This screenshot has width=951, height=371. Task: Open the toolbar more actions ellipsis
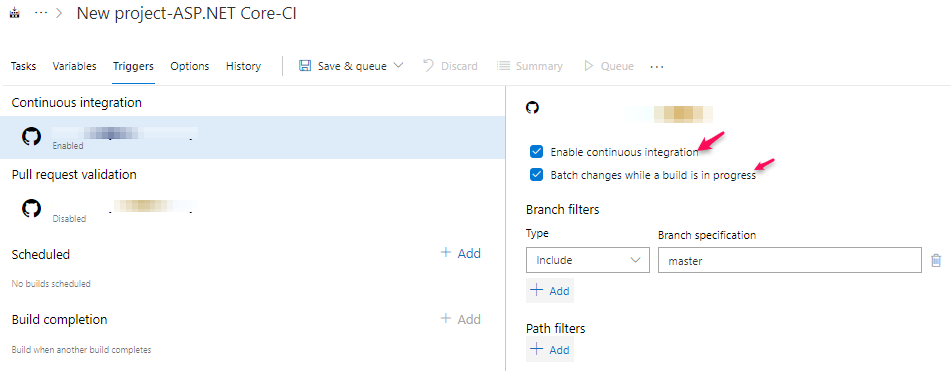point(657,67)
